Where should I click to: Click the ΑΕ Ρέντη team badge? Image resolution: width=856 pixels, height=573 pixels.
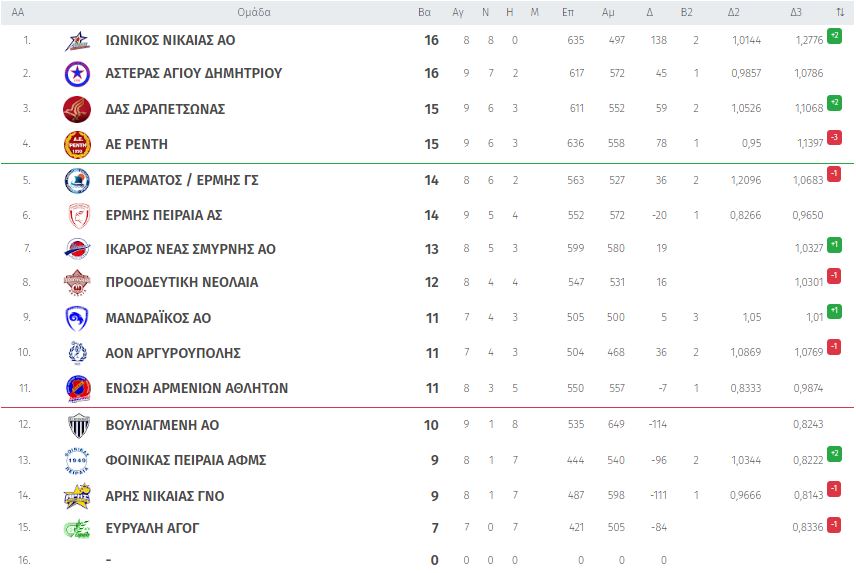click(x=77, y=144)
